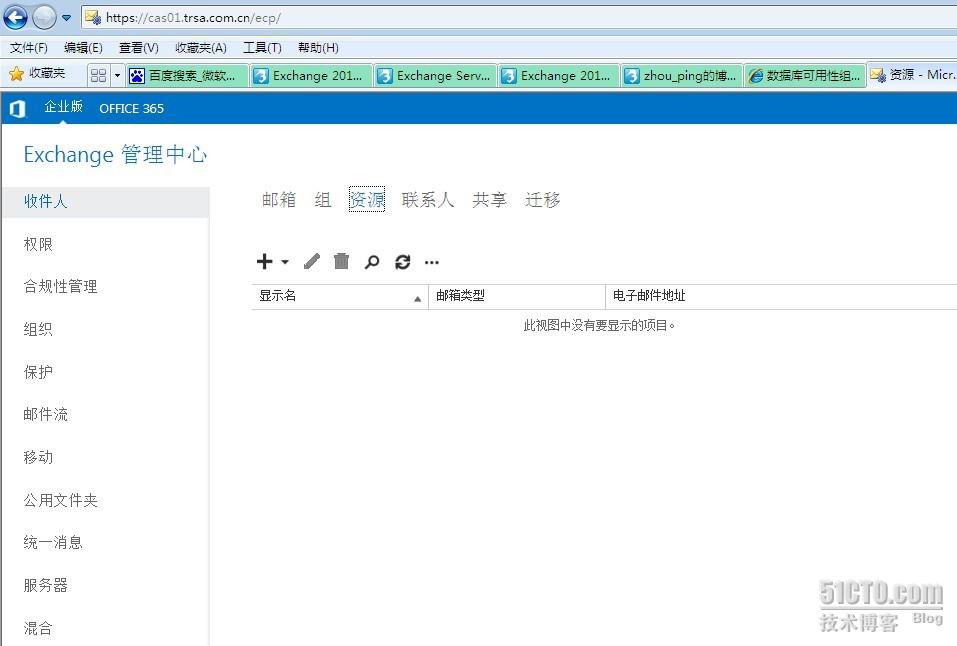Switch to the 迁移 sub-tab
Viewport: 957px width, 646px height.
click(543, 200)
